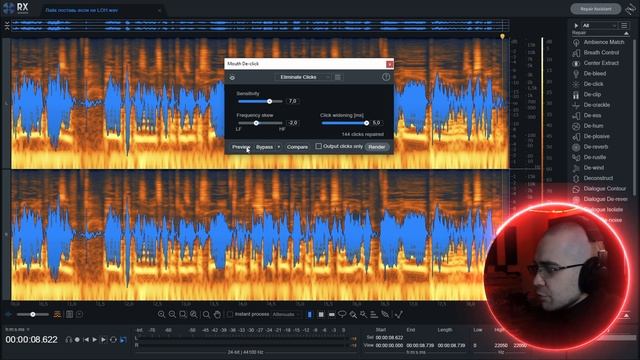Select the lasso selection tool
The image size is (640, 360).
[342, 314]
